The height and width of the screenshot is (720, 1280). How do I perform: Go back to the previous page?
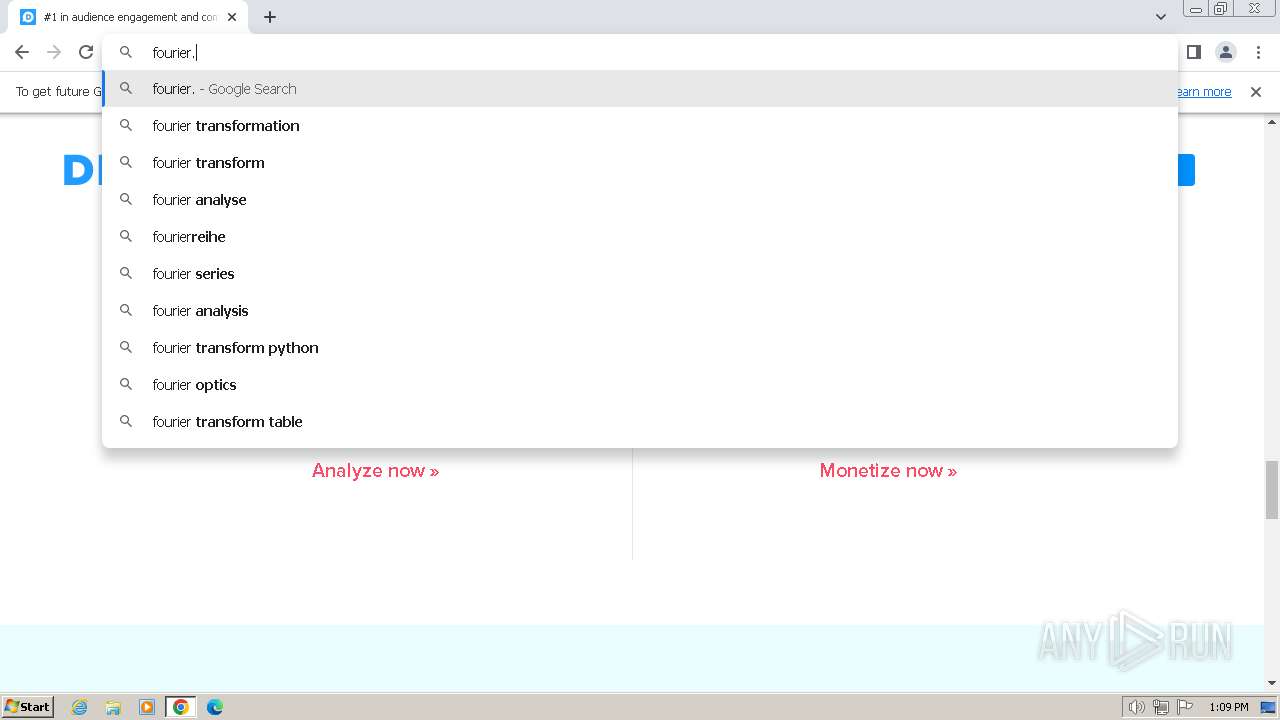[22, 52]
